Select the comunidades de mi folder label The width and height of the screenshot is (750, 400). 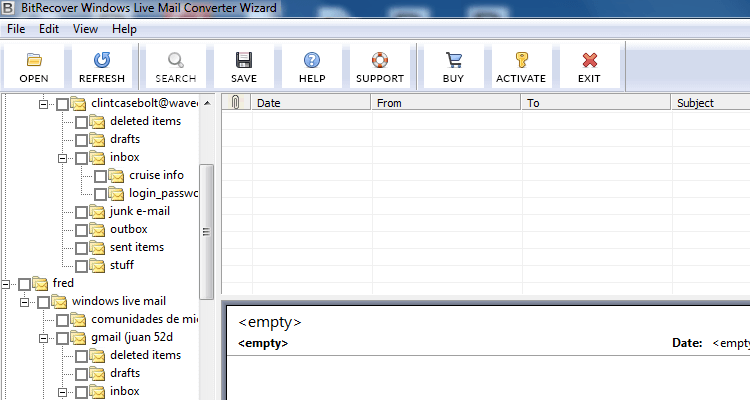tap(144, 319)
